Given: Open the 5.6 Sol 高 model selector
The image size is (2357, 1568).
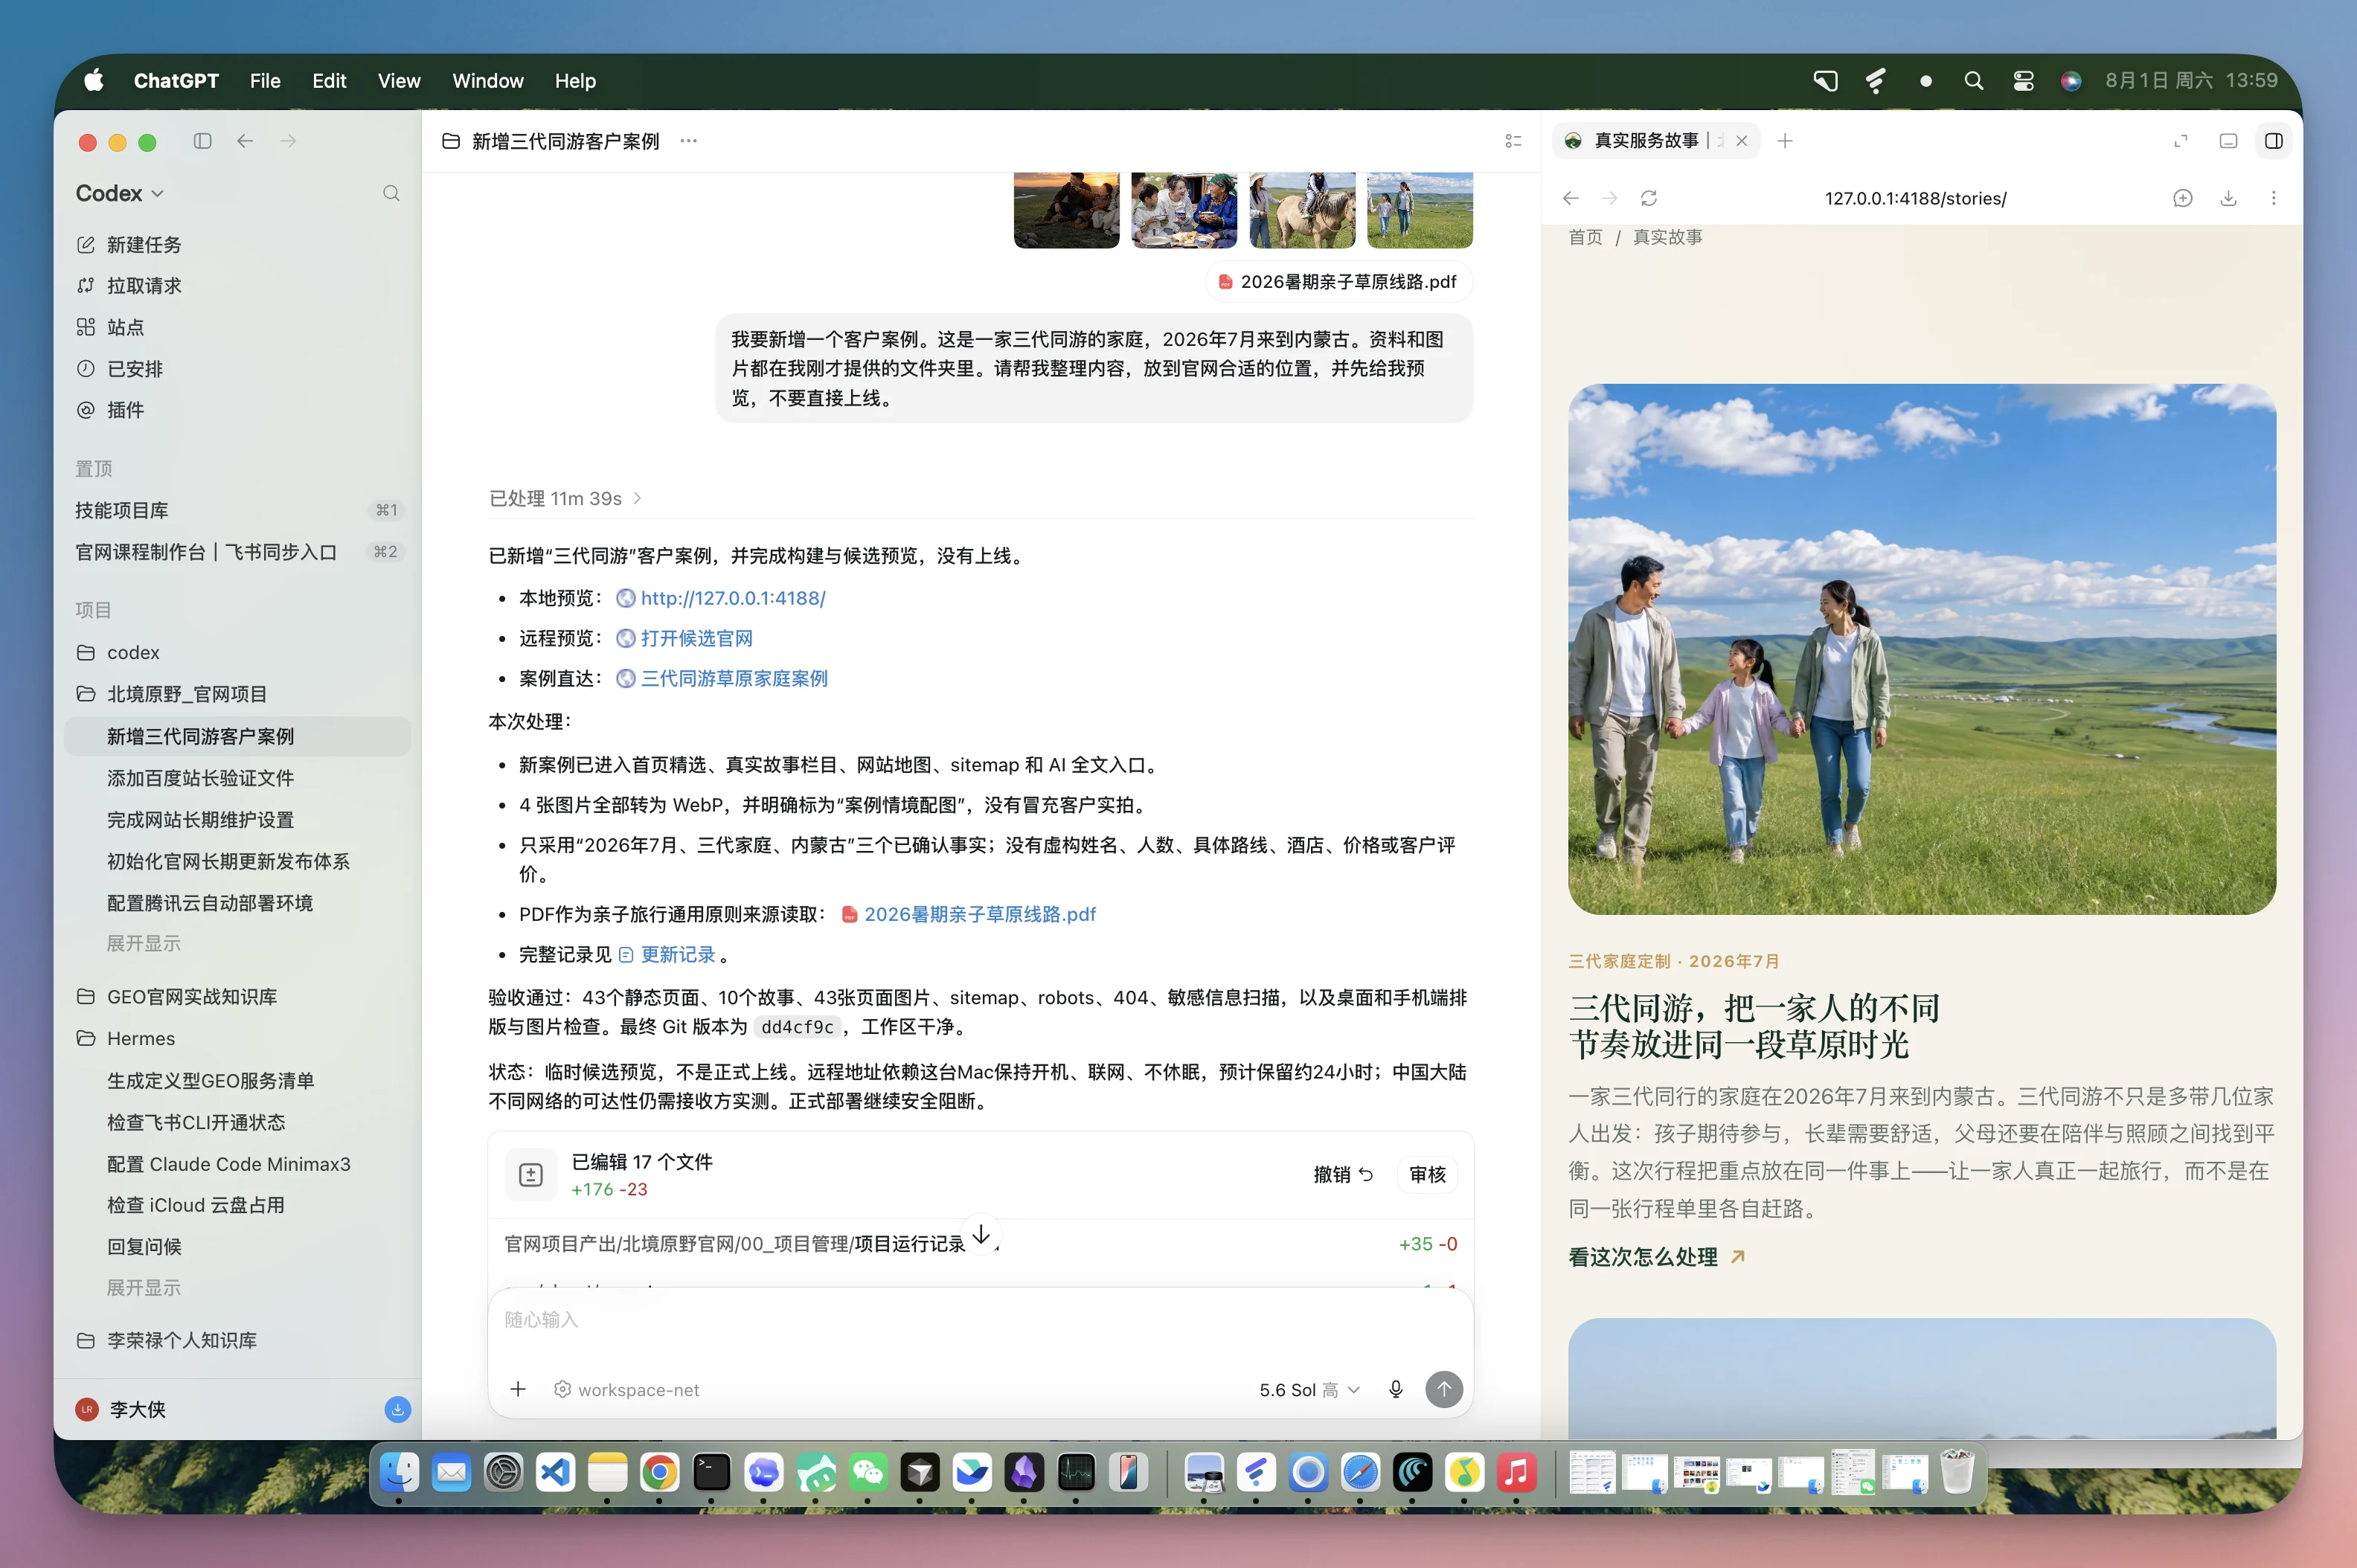Looking at the screenshot, I should pyautogui.click(x=1309, y=1390).
